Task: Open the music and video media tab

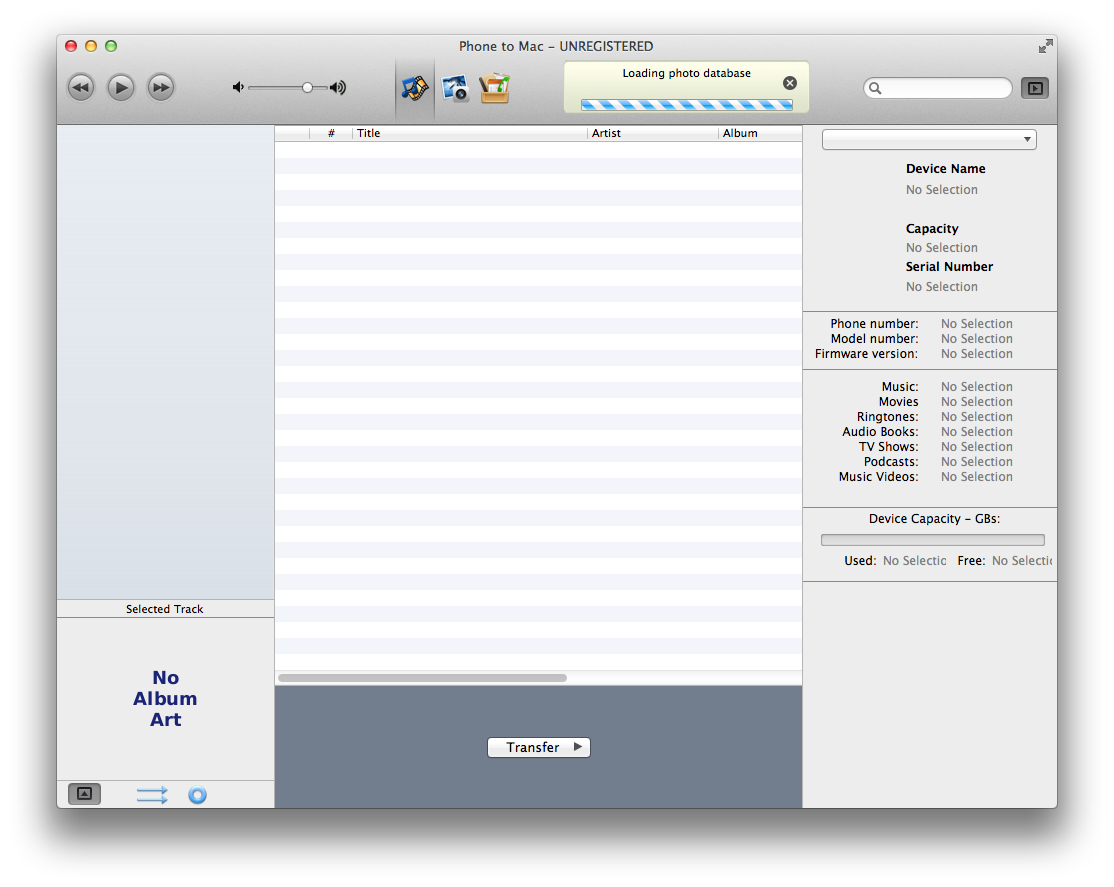Action: point(415,88)
